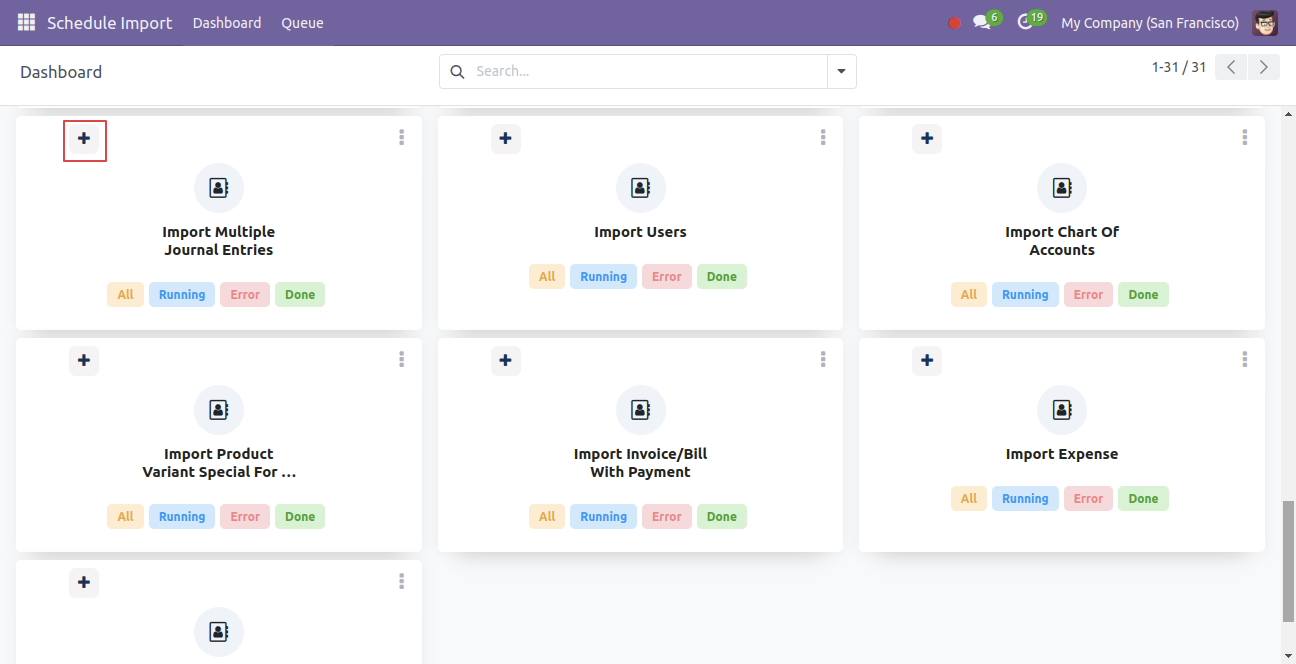Click Running on Import Multiple Journal Entries
The width and height of the screenshot is (1296, 664).
182,295
